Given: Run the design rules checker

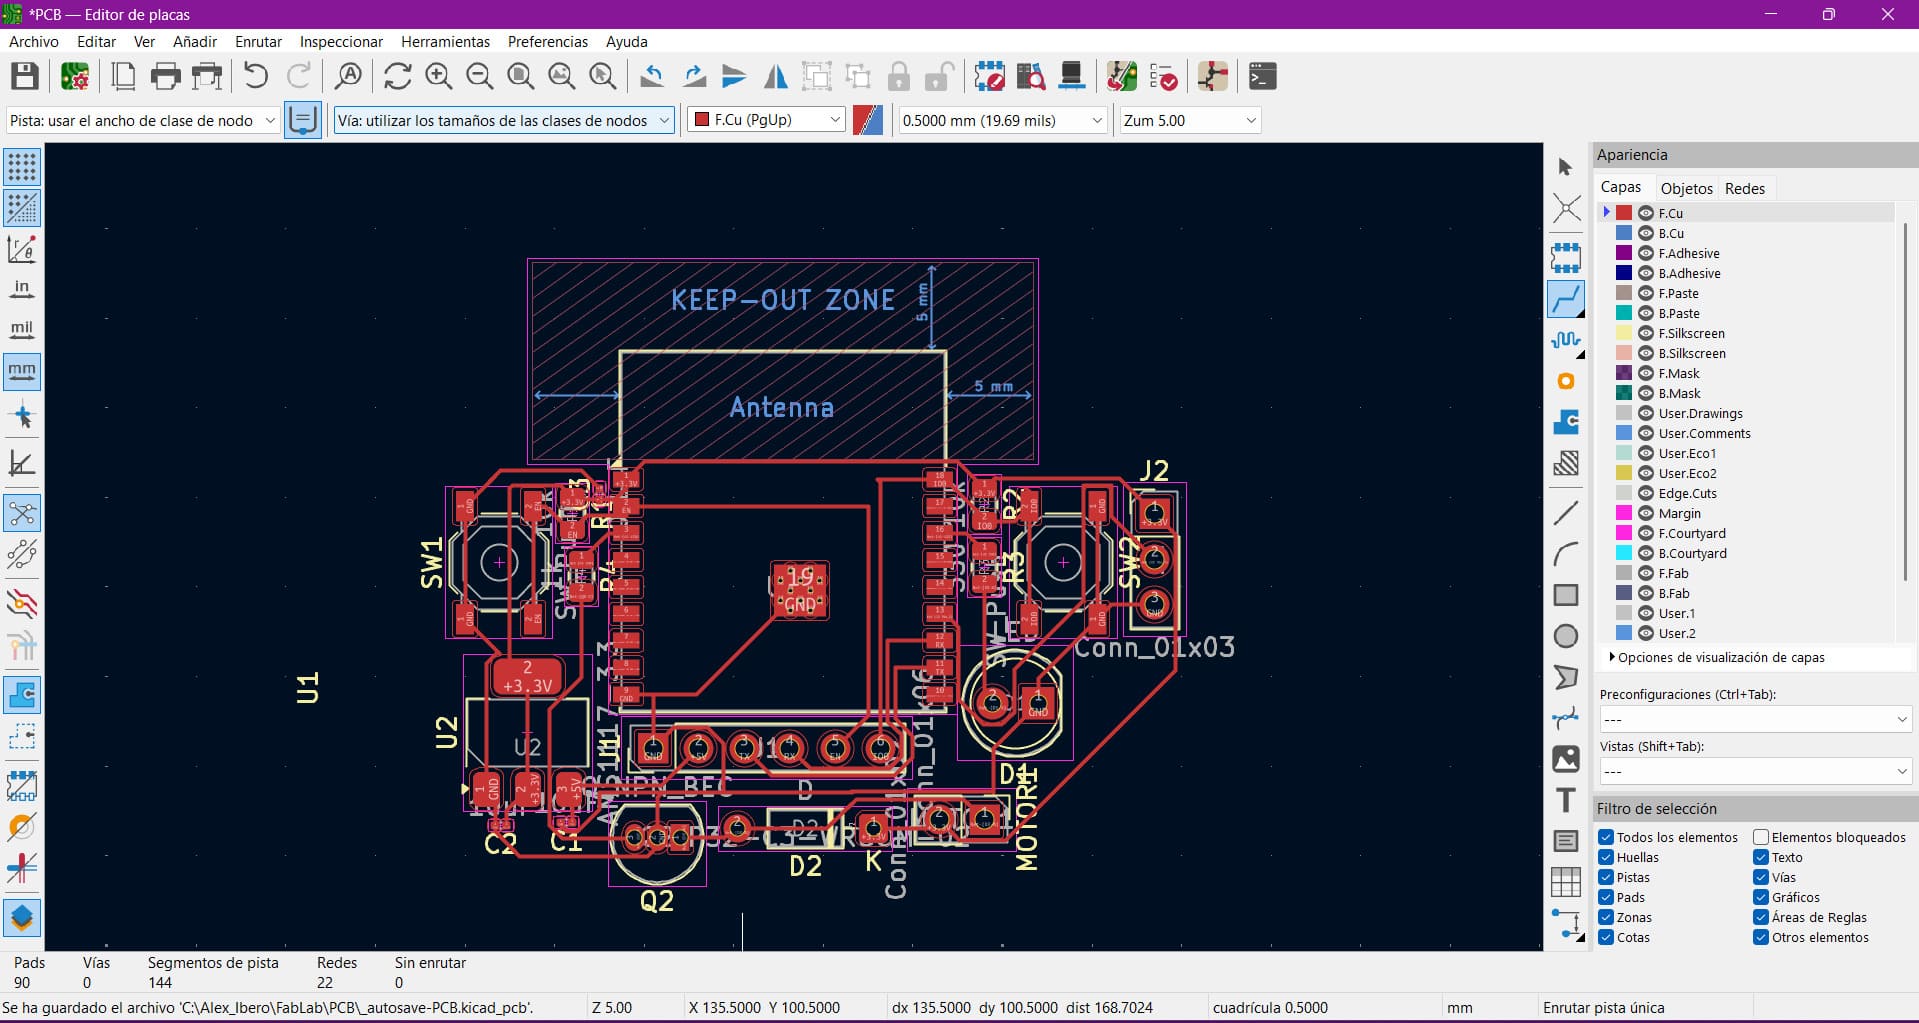Looking at the screenshot, I should click(x=1163, y=76).
